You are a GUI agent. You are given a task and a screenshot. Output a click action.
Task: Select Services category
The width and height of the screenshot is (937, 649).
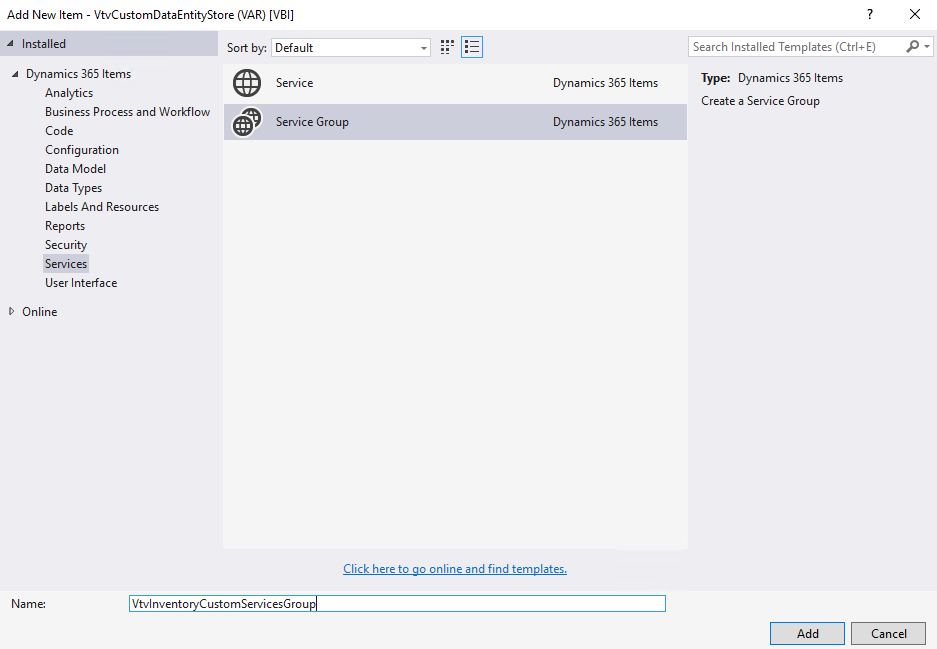point(66,264)
